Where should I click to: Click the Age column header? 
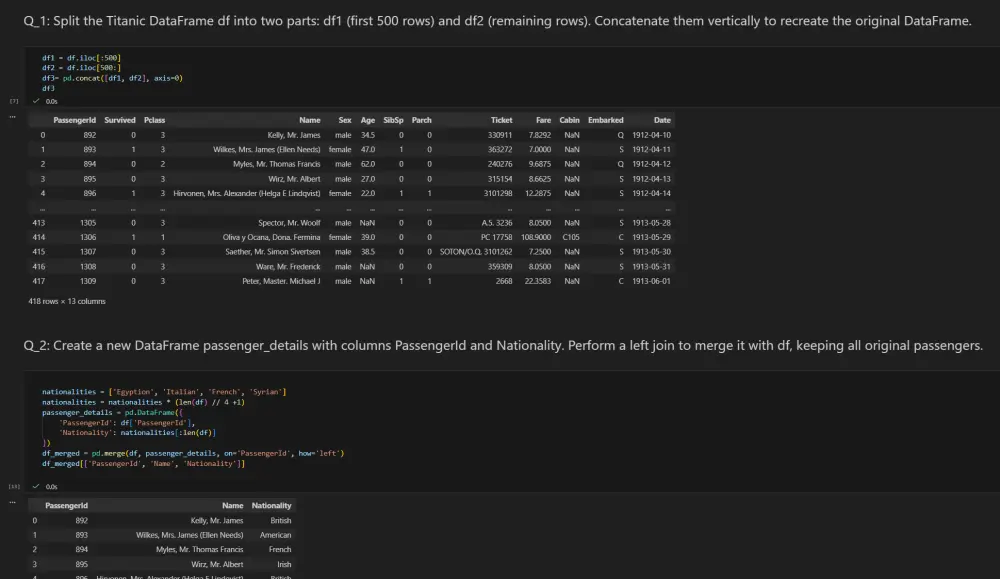[368, 120]
